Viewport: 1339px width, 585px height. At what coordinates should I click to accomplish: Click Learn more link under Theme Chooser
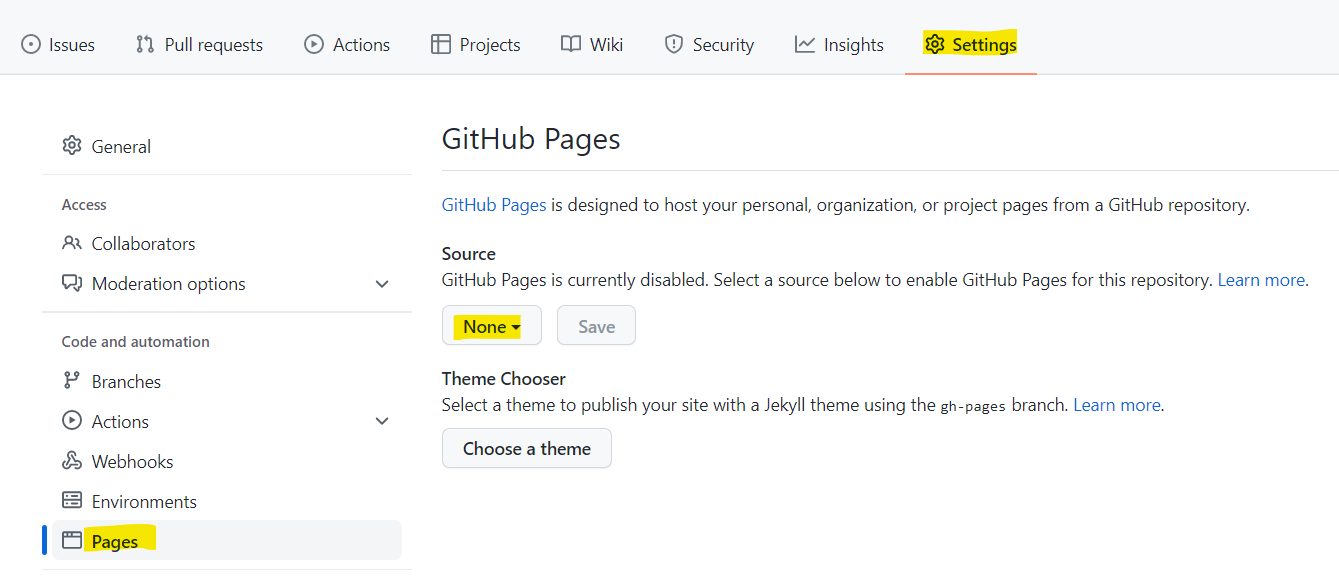click(1117, 405)
